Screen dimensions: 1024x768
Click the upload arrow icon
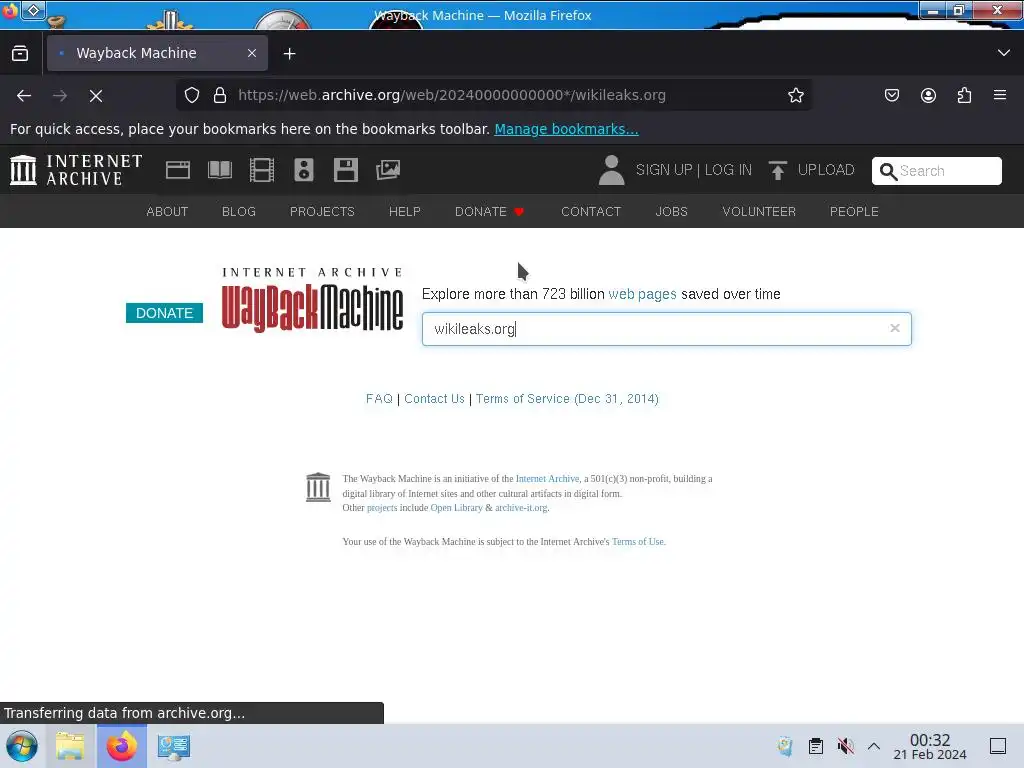click(777, 170)
